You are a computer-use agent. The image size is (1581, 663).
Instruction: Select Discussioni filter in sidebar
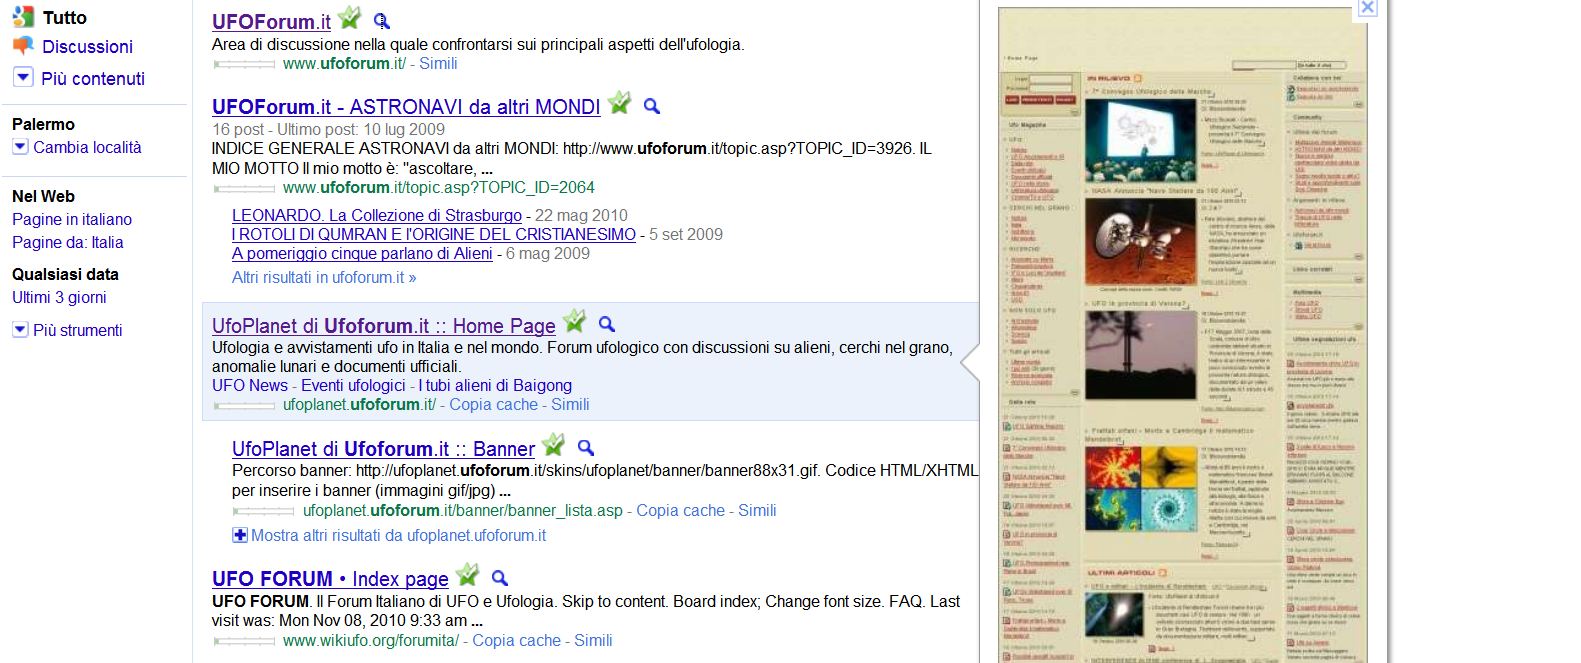point(87,46)
